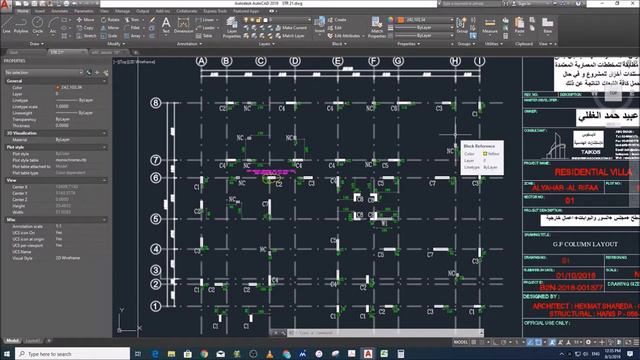Toggle ortho mode in status bar
The image size is (640, 360).
pos(496,342)
